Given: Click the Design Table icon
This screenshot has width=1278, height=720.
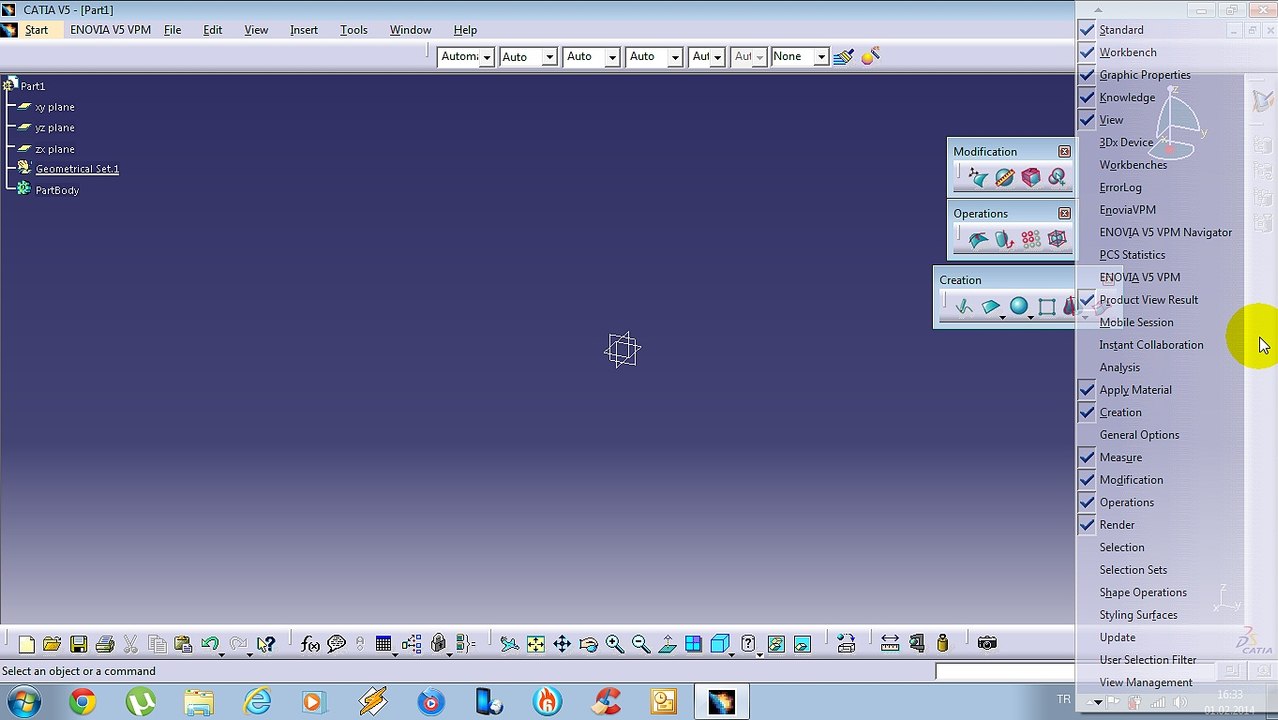Looking at the screenshot, I should pos(383,644).
